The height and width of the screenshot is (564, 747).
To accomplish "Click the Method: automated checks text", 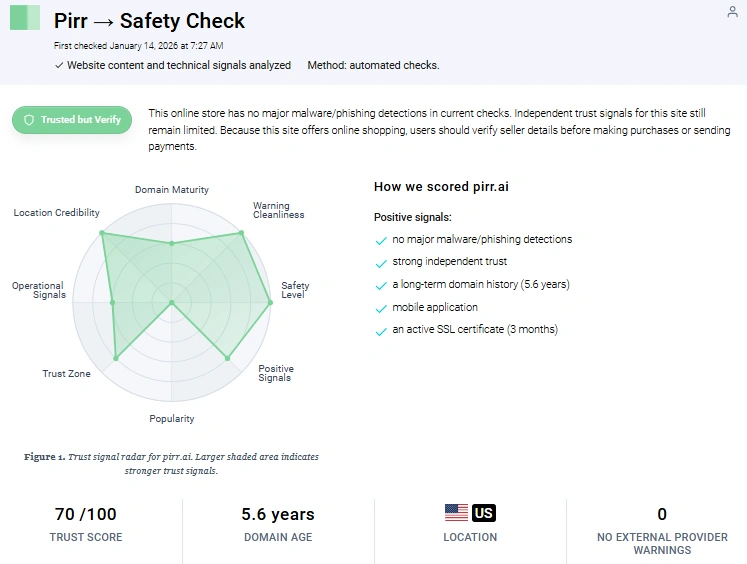I will [374, 65].
